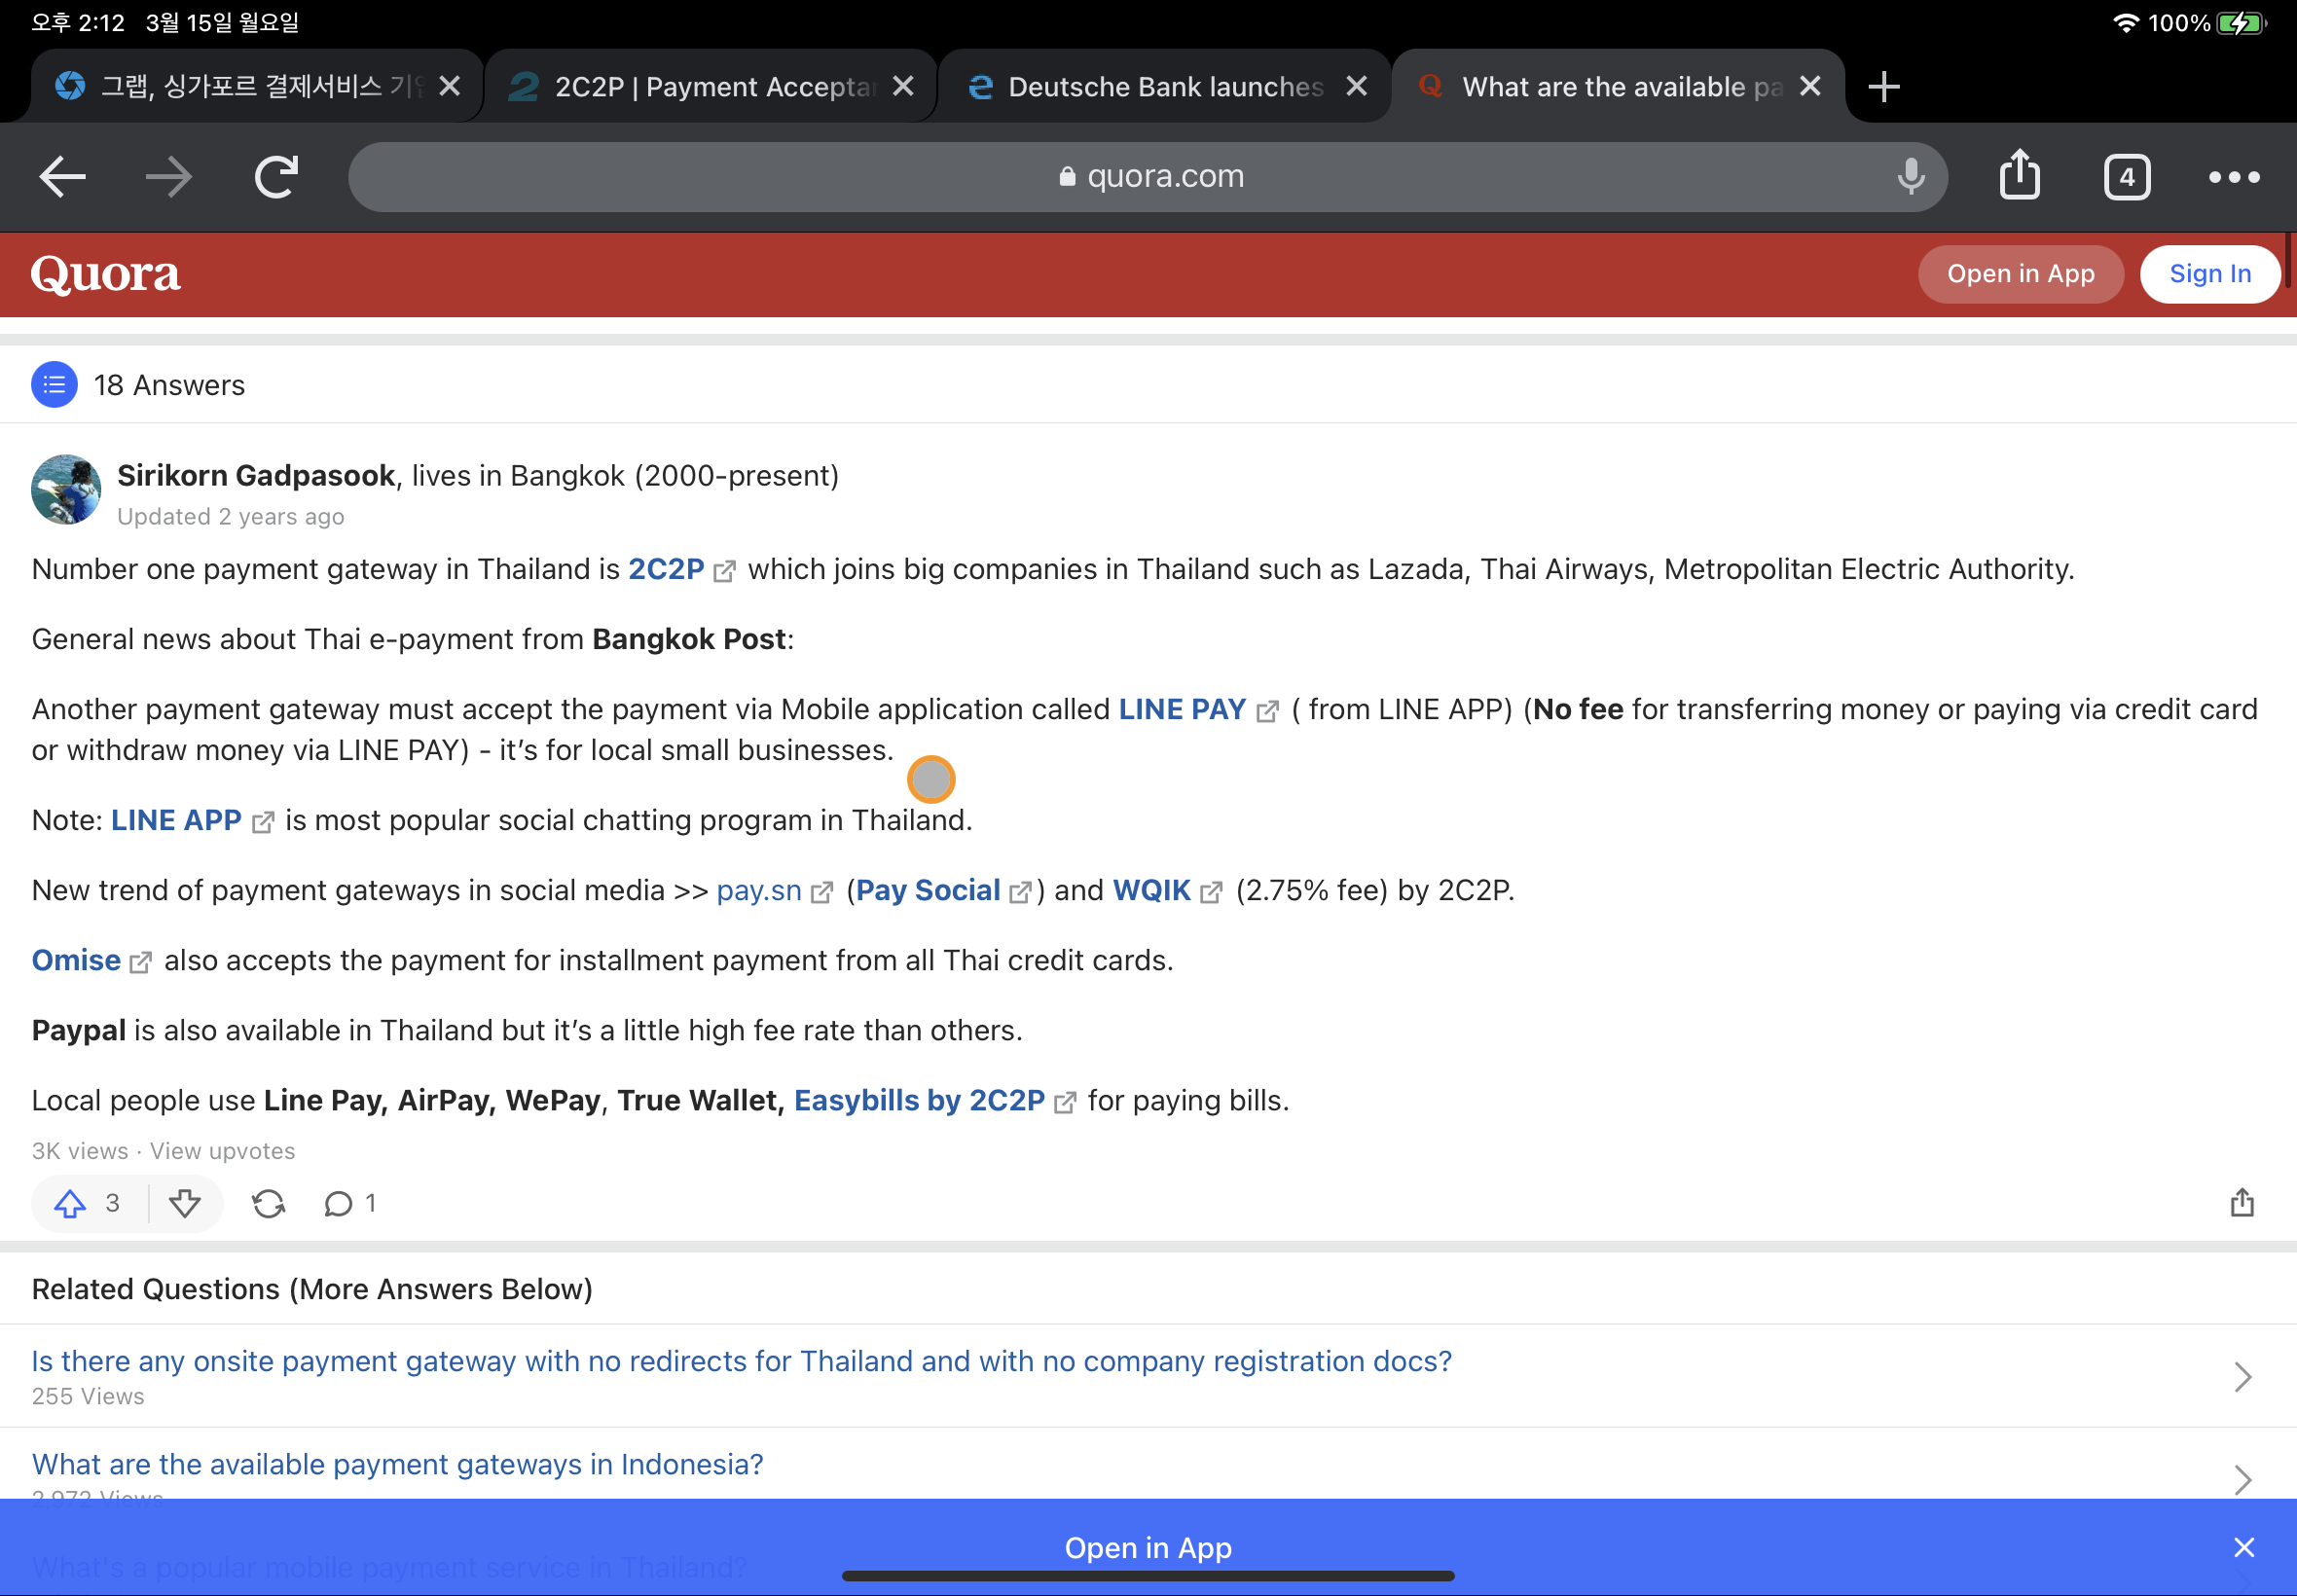Click the Sign In button

pos(2209,274)
